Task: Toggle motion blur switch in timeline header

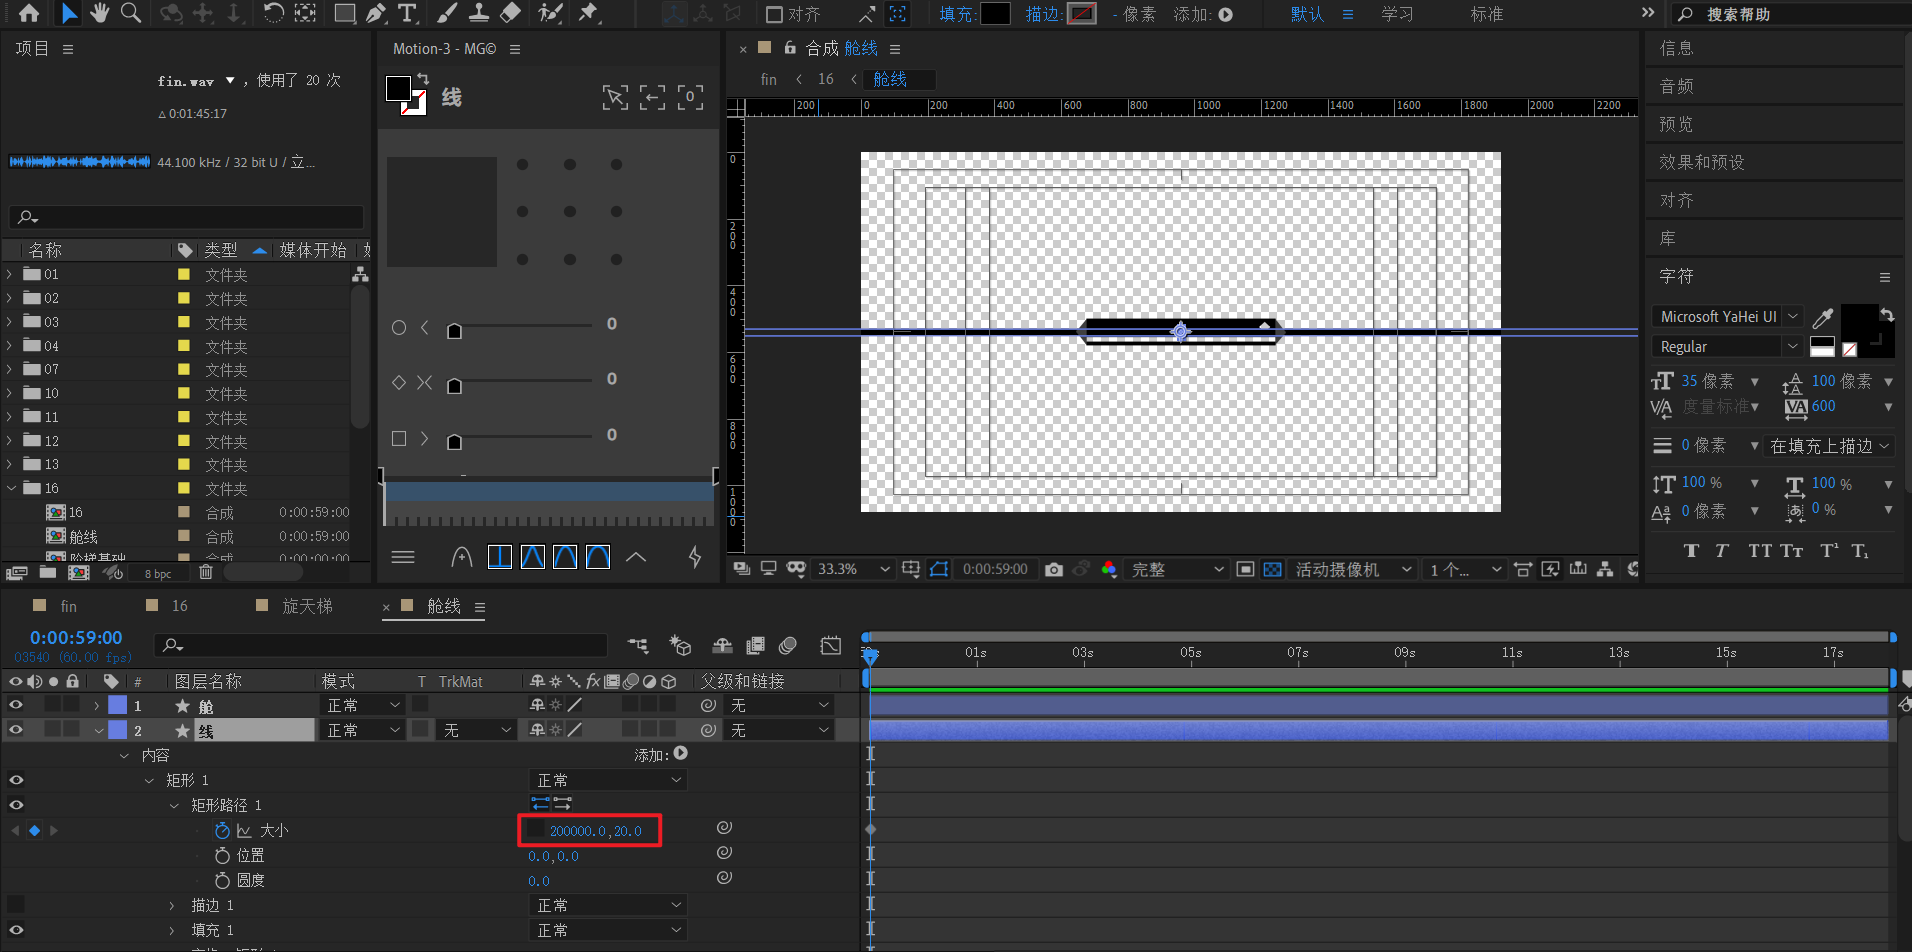Action: [x=788, y=645]
